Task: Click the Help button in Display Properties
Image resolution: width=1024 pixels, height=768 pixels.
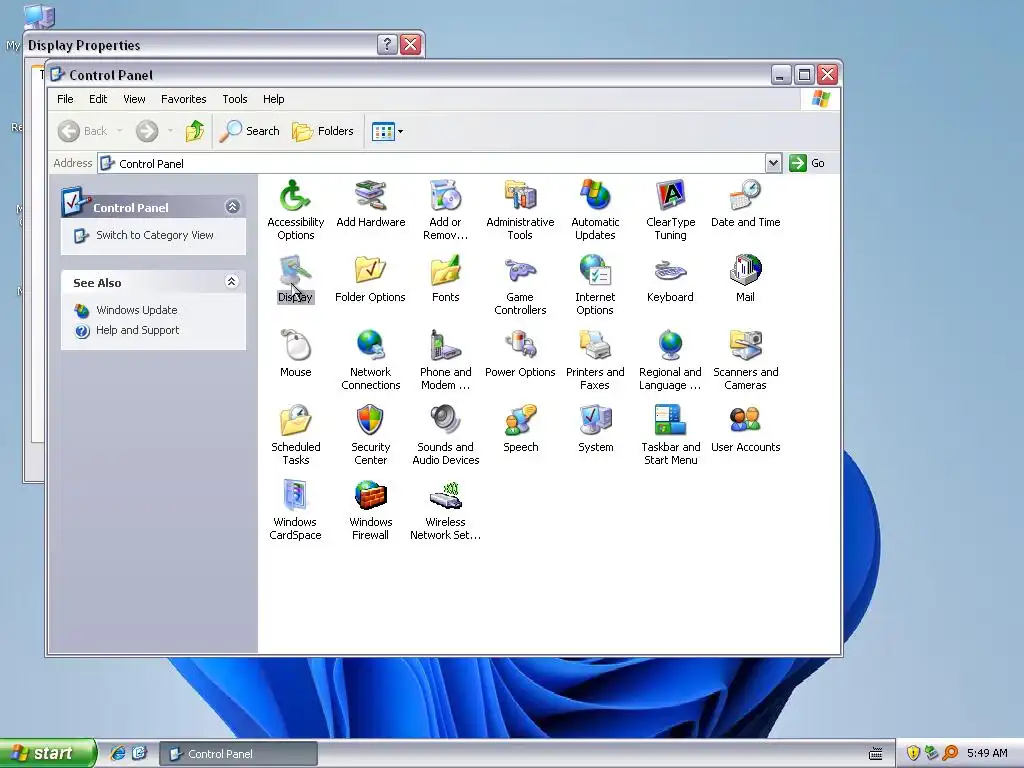Action: tap(387, 44)
